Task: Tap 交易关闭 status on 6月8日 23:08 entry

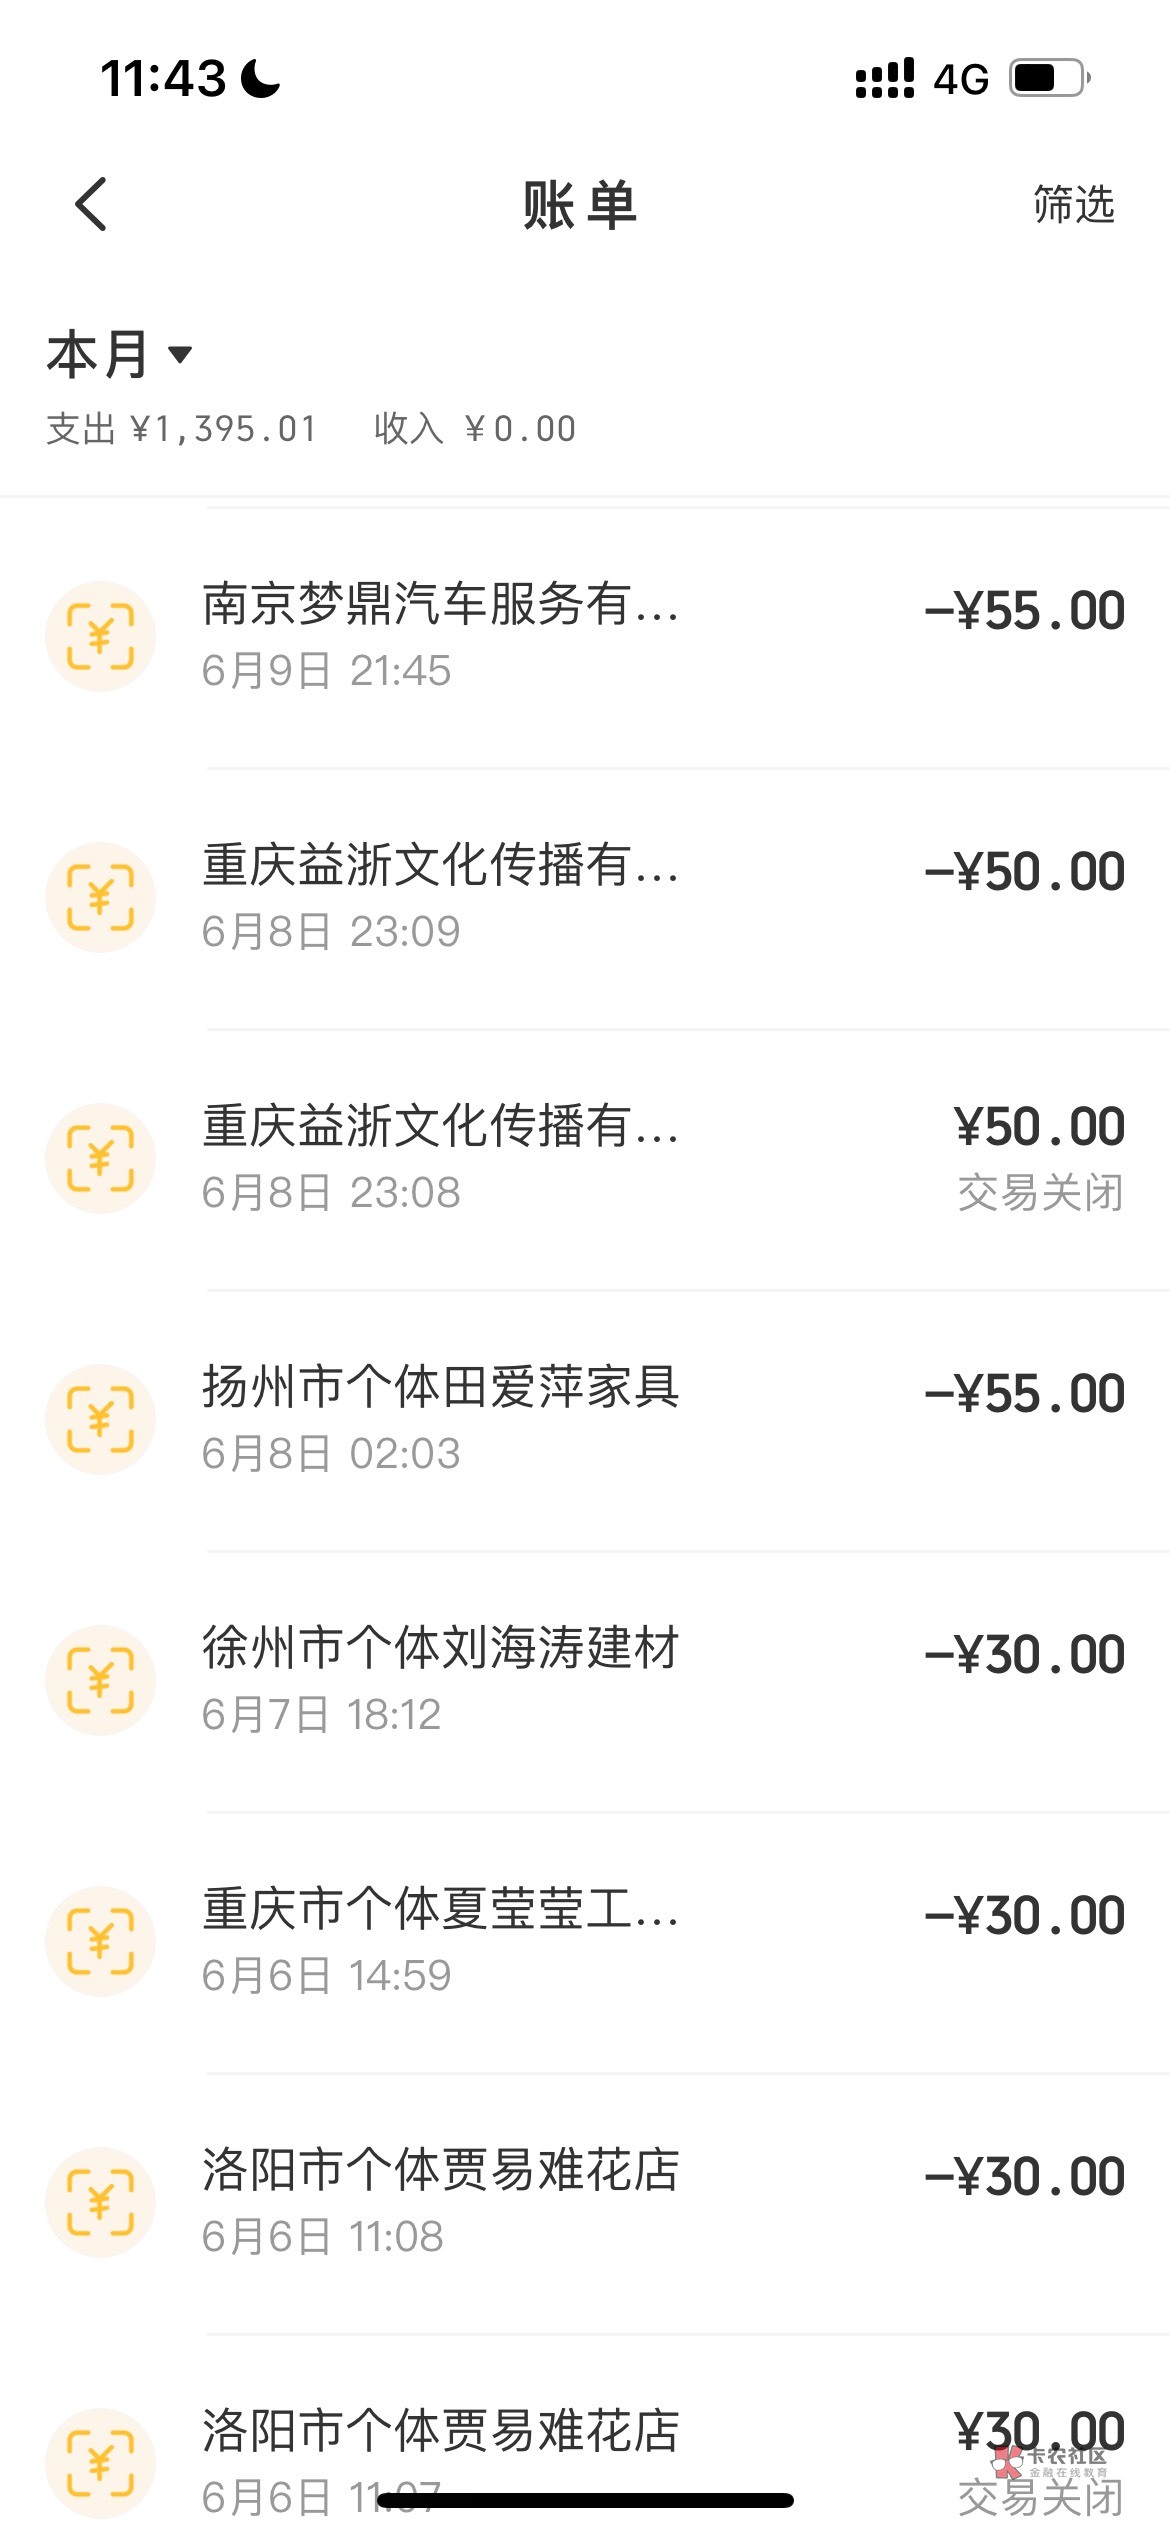Action: coord(1040,1193)
